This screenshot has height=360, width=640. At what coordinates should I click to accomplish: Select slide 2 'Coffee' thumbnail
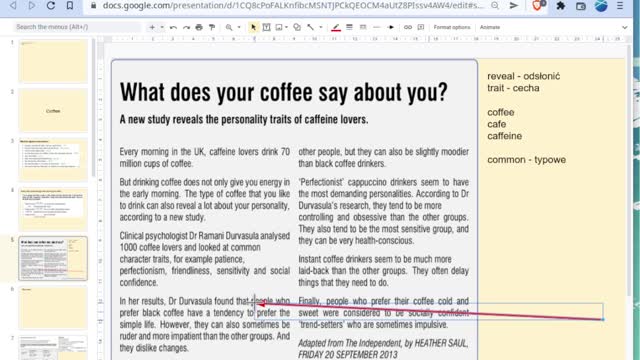53,111
